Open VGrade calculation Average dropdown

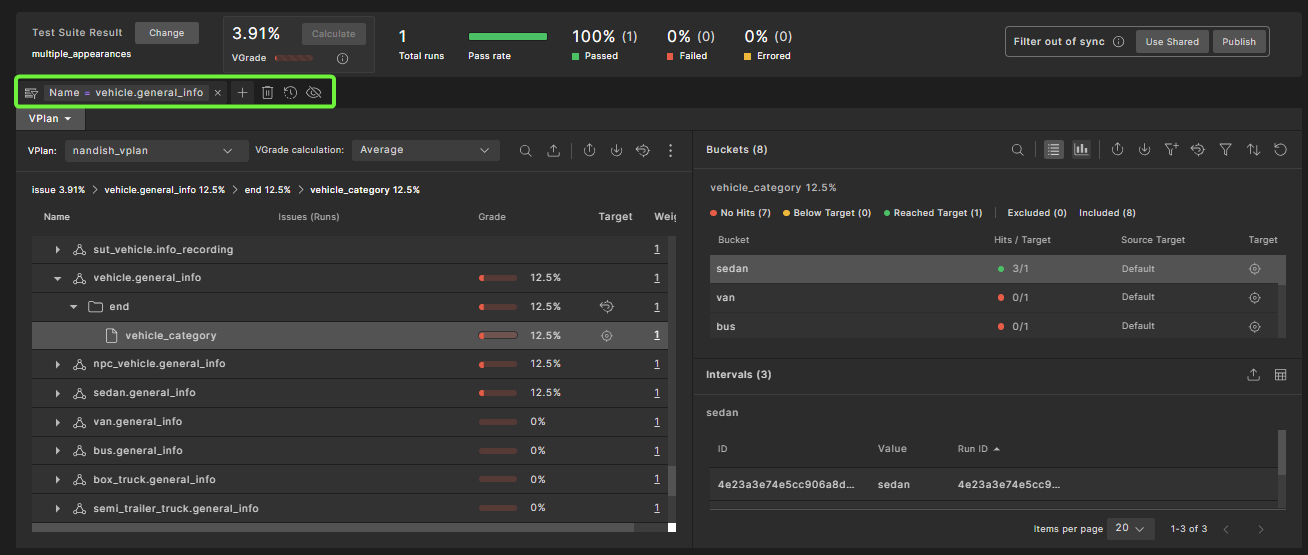[425, 151]
